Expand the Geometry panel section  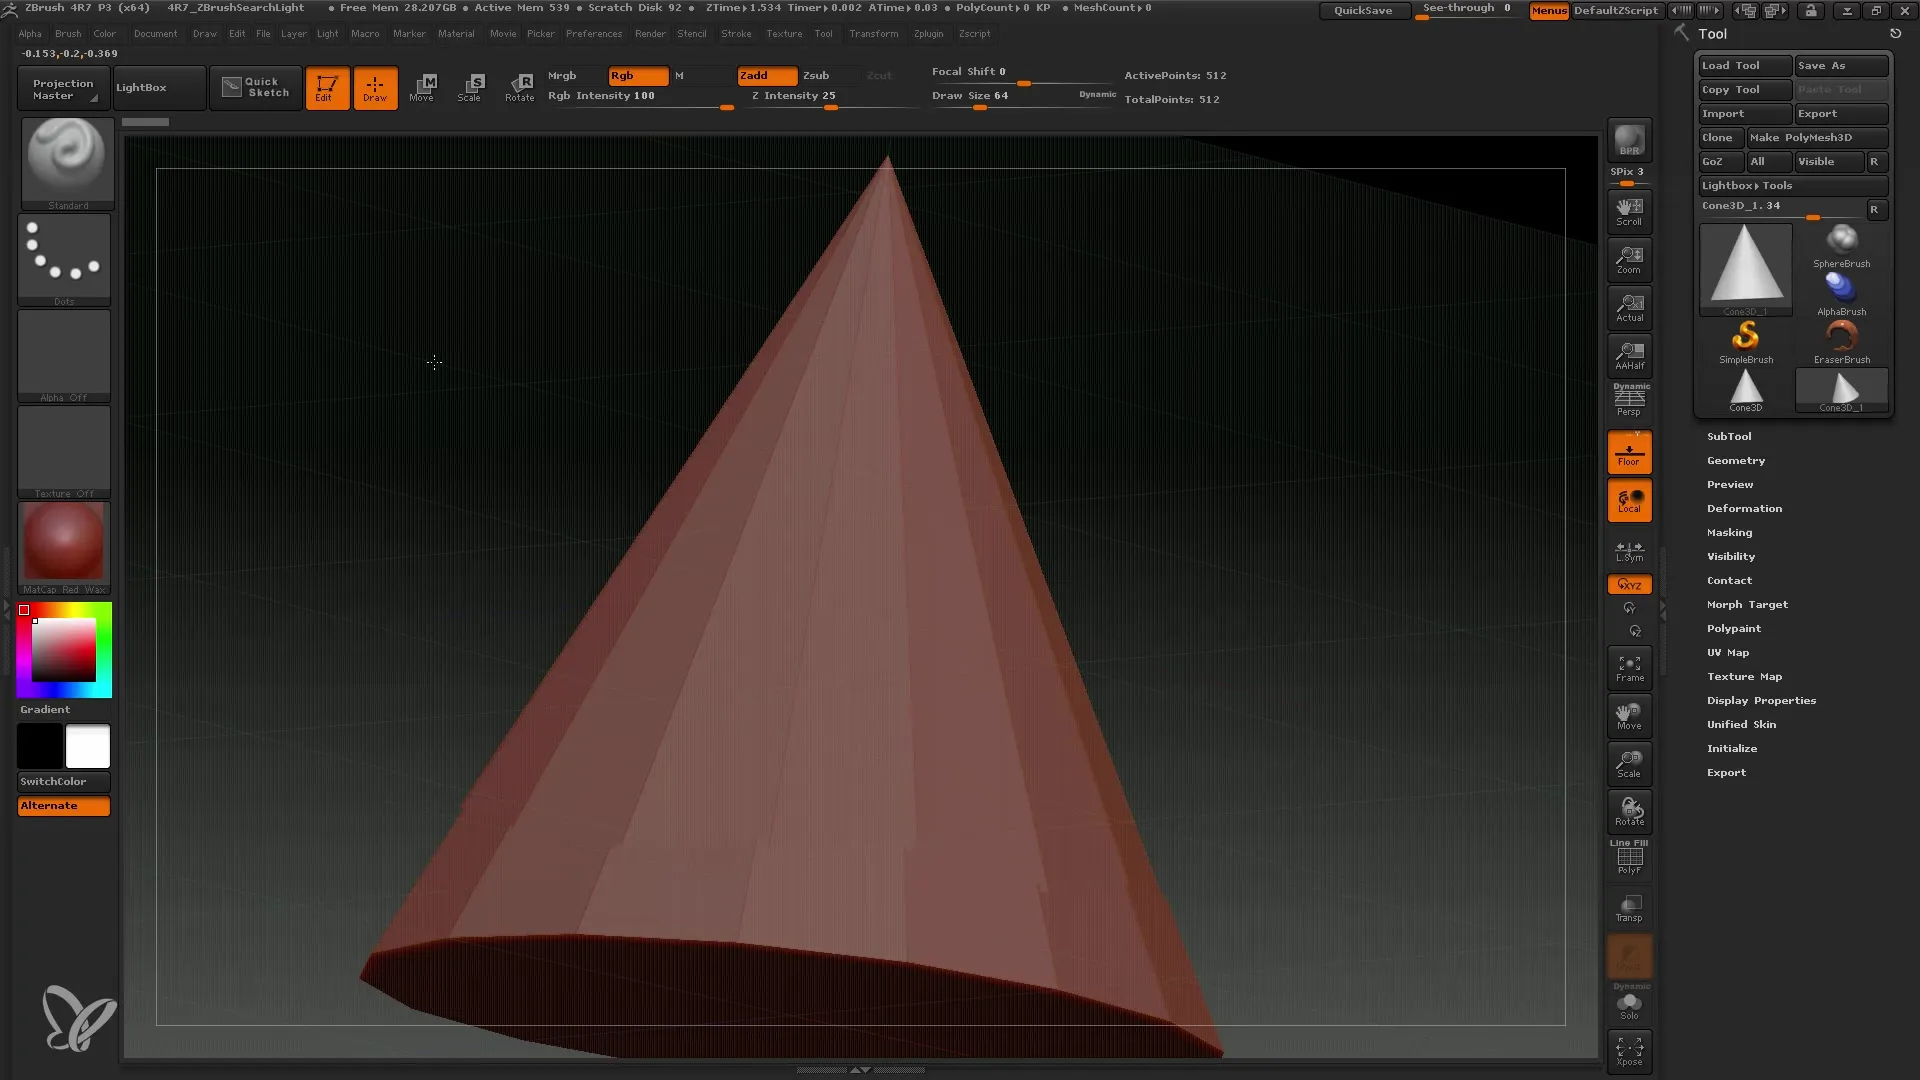(1735, 460)
